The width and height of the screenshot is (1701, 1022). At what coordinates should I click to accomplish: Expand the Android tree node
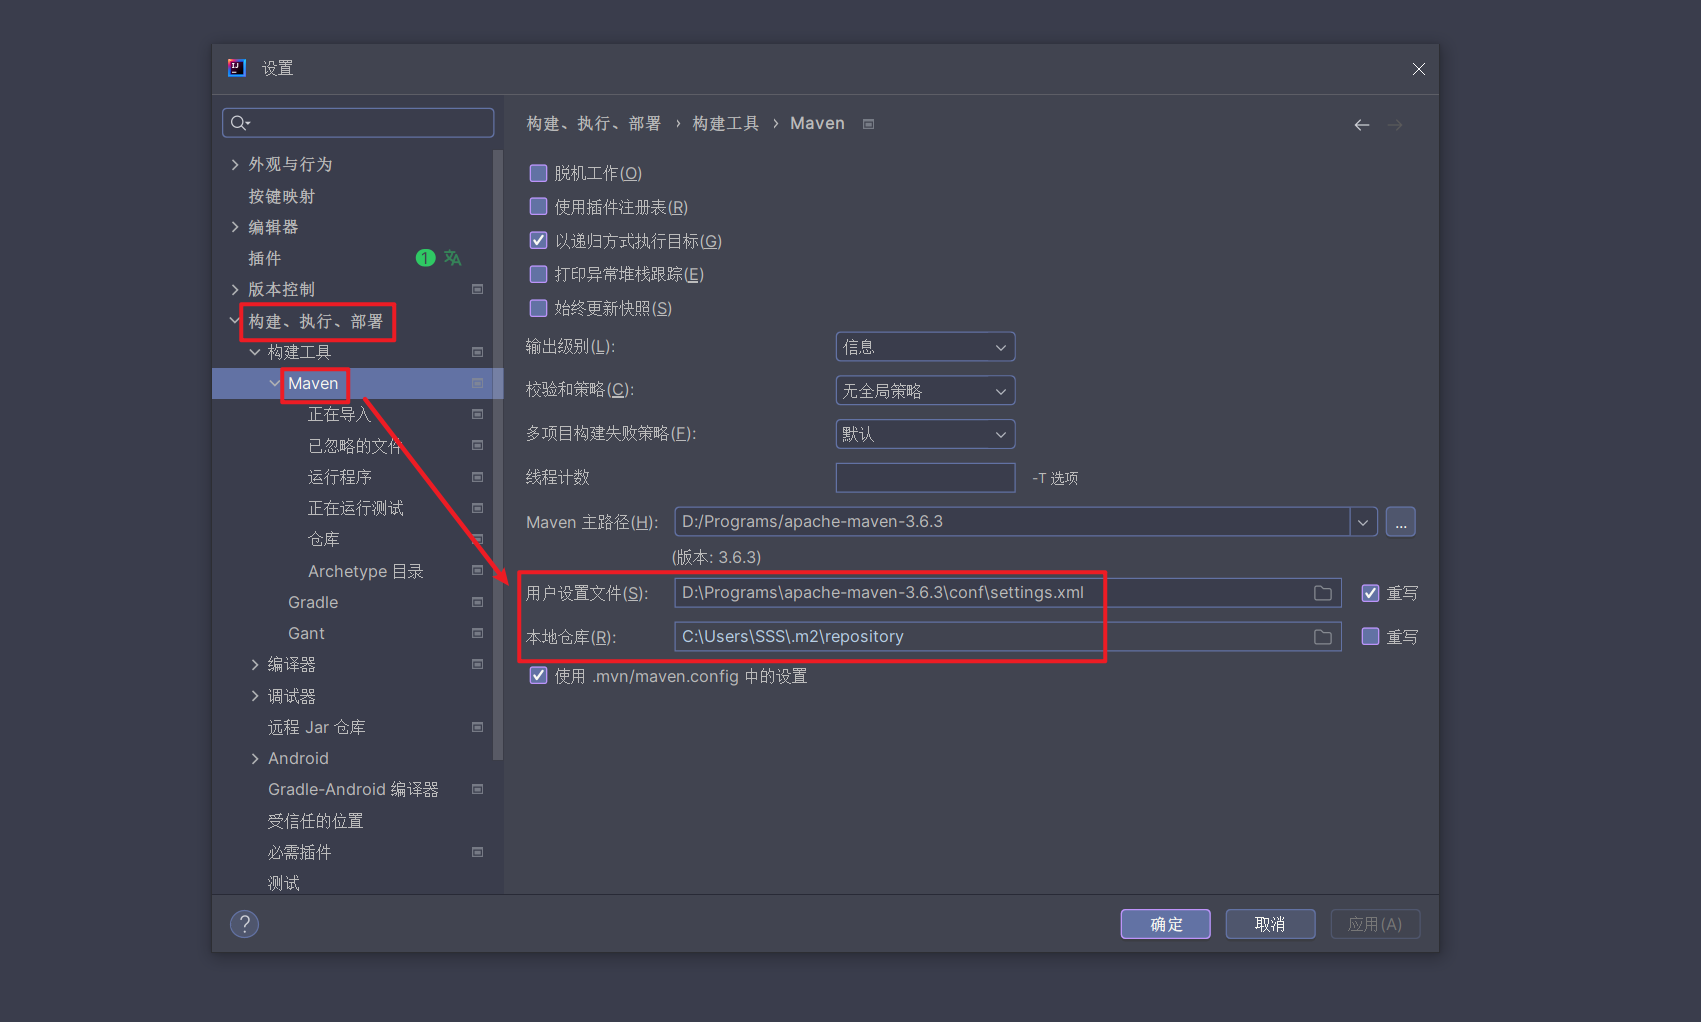[255, 759]
